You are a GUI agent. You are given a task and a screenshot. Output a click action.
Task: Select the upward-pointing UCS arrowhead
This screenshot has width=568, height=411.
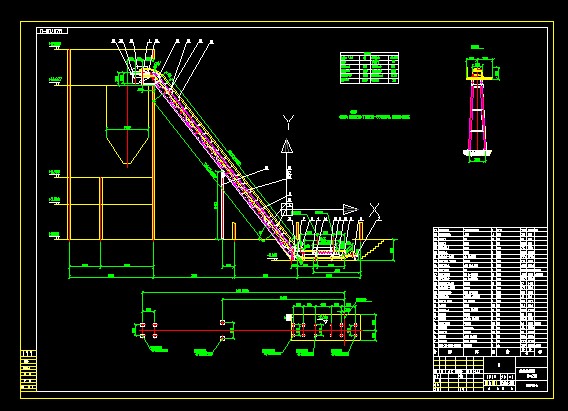pos(287,145)
